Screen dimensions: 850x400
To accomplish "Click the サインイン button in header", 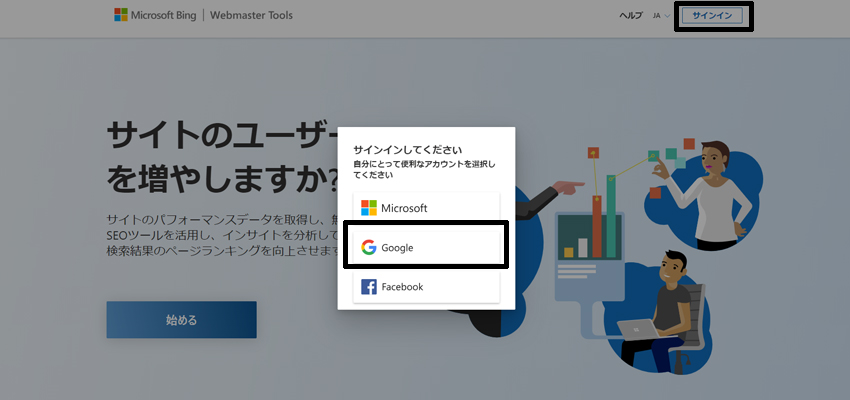I will [x=712, y=16].
